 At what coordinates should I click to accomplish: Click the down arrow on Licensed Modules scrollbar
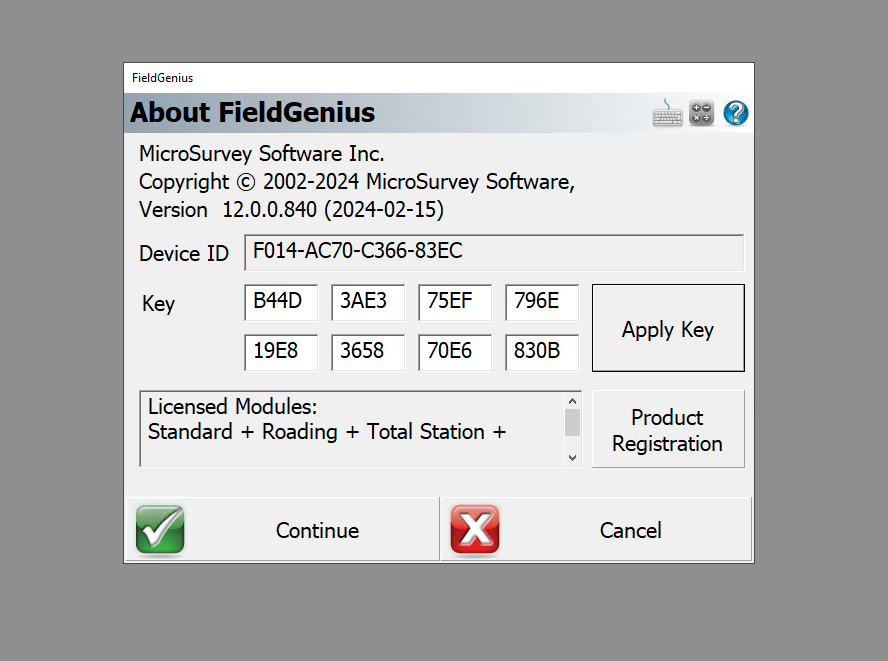click(572, 458)
